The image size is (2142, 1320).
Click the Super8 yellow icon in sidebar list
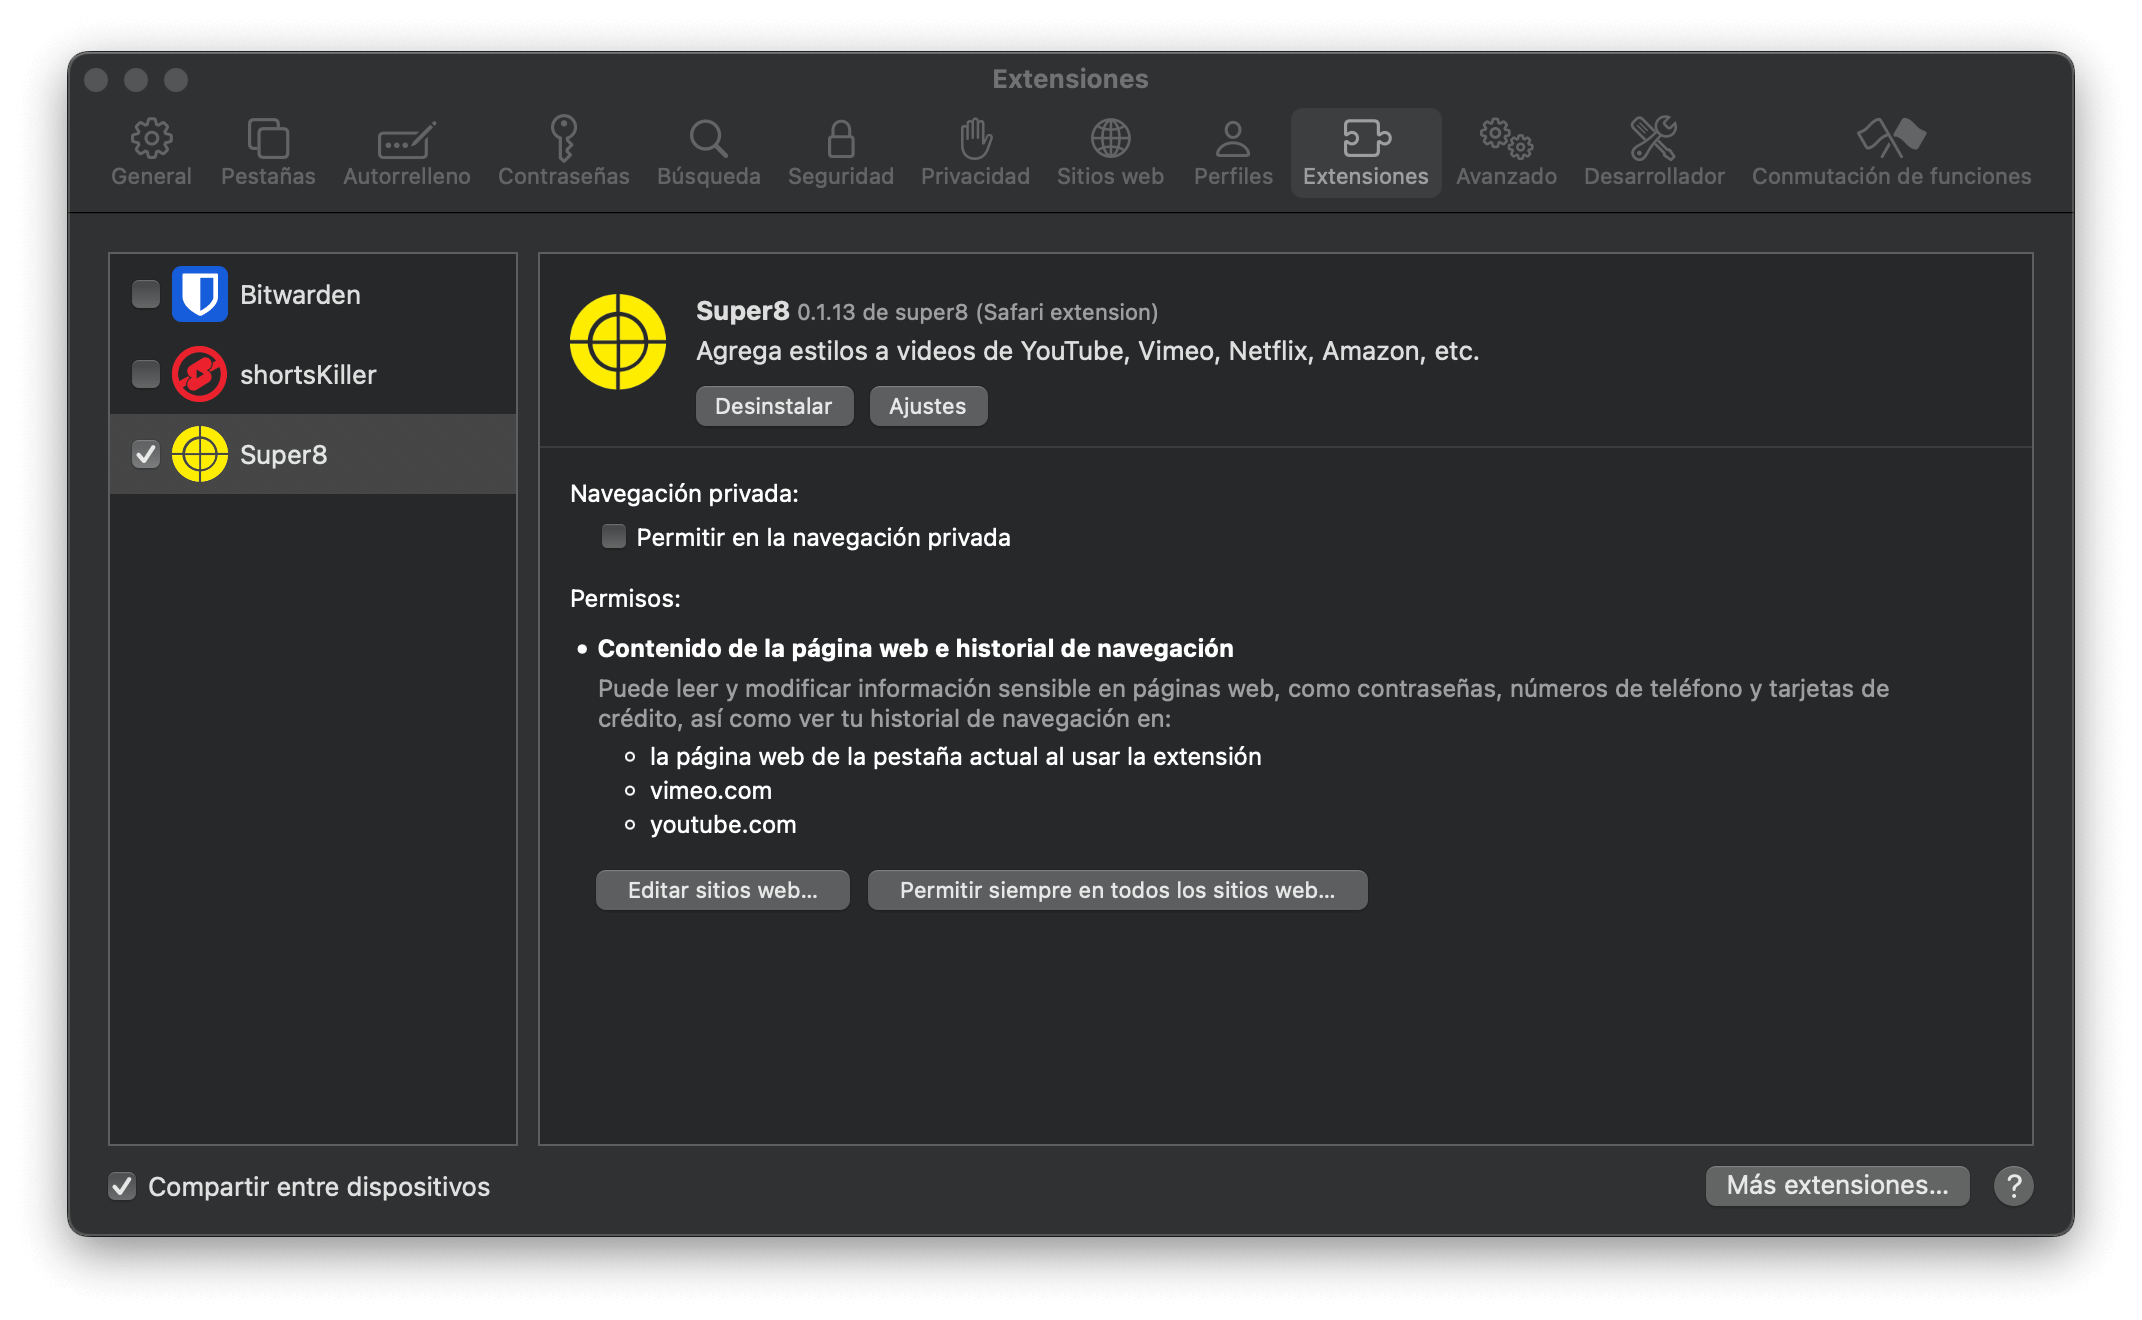click(200, 454)
